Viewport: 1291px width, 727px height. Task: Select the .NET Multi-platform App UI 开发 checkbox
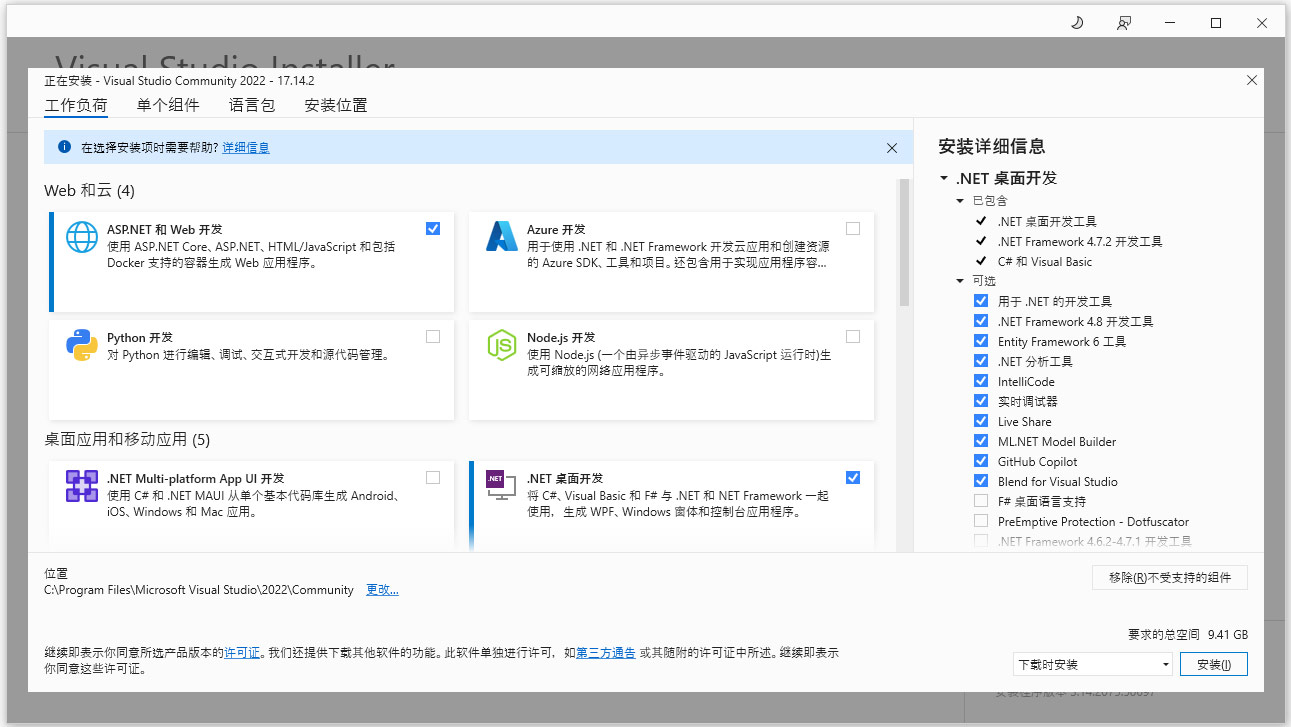pyautogui.click(x=433, y=478)
